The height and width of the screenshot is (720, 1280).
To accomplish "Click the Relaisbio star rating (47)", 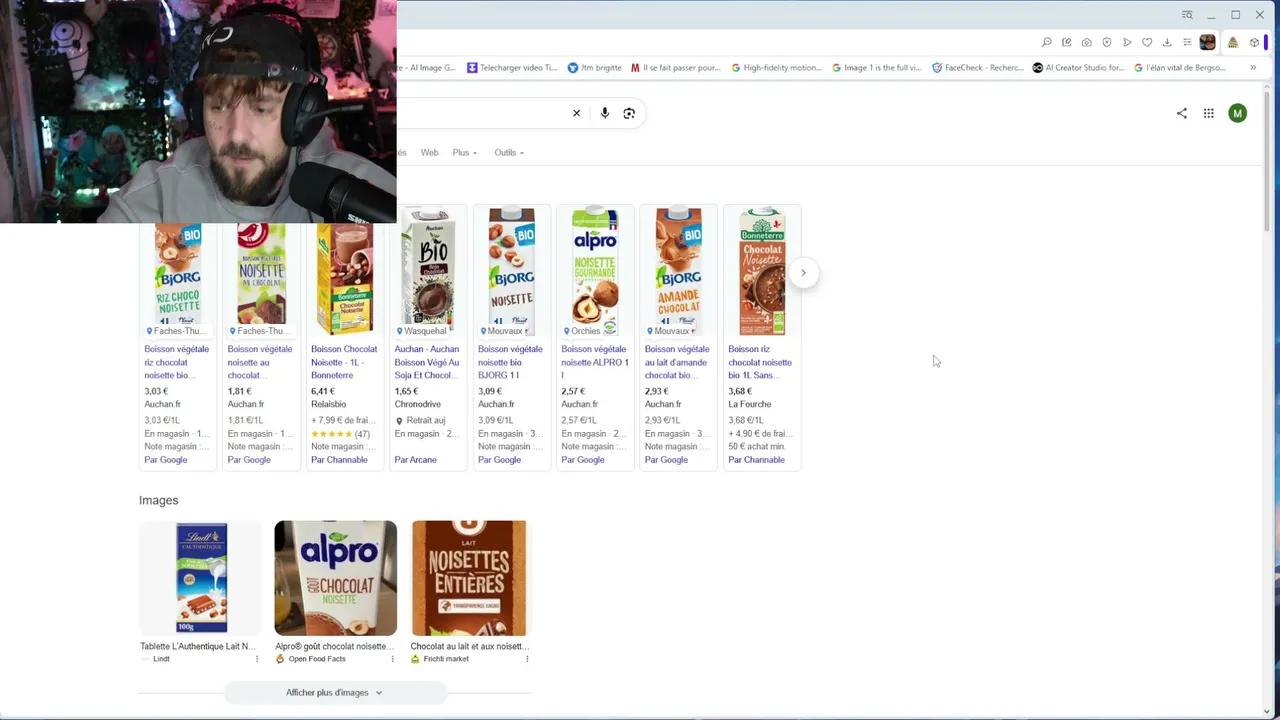I will point(340,434).
